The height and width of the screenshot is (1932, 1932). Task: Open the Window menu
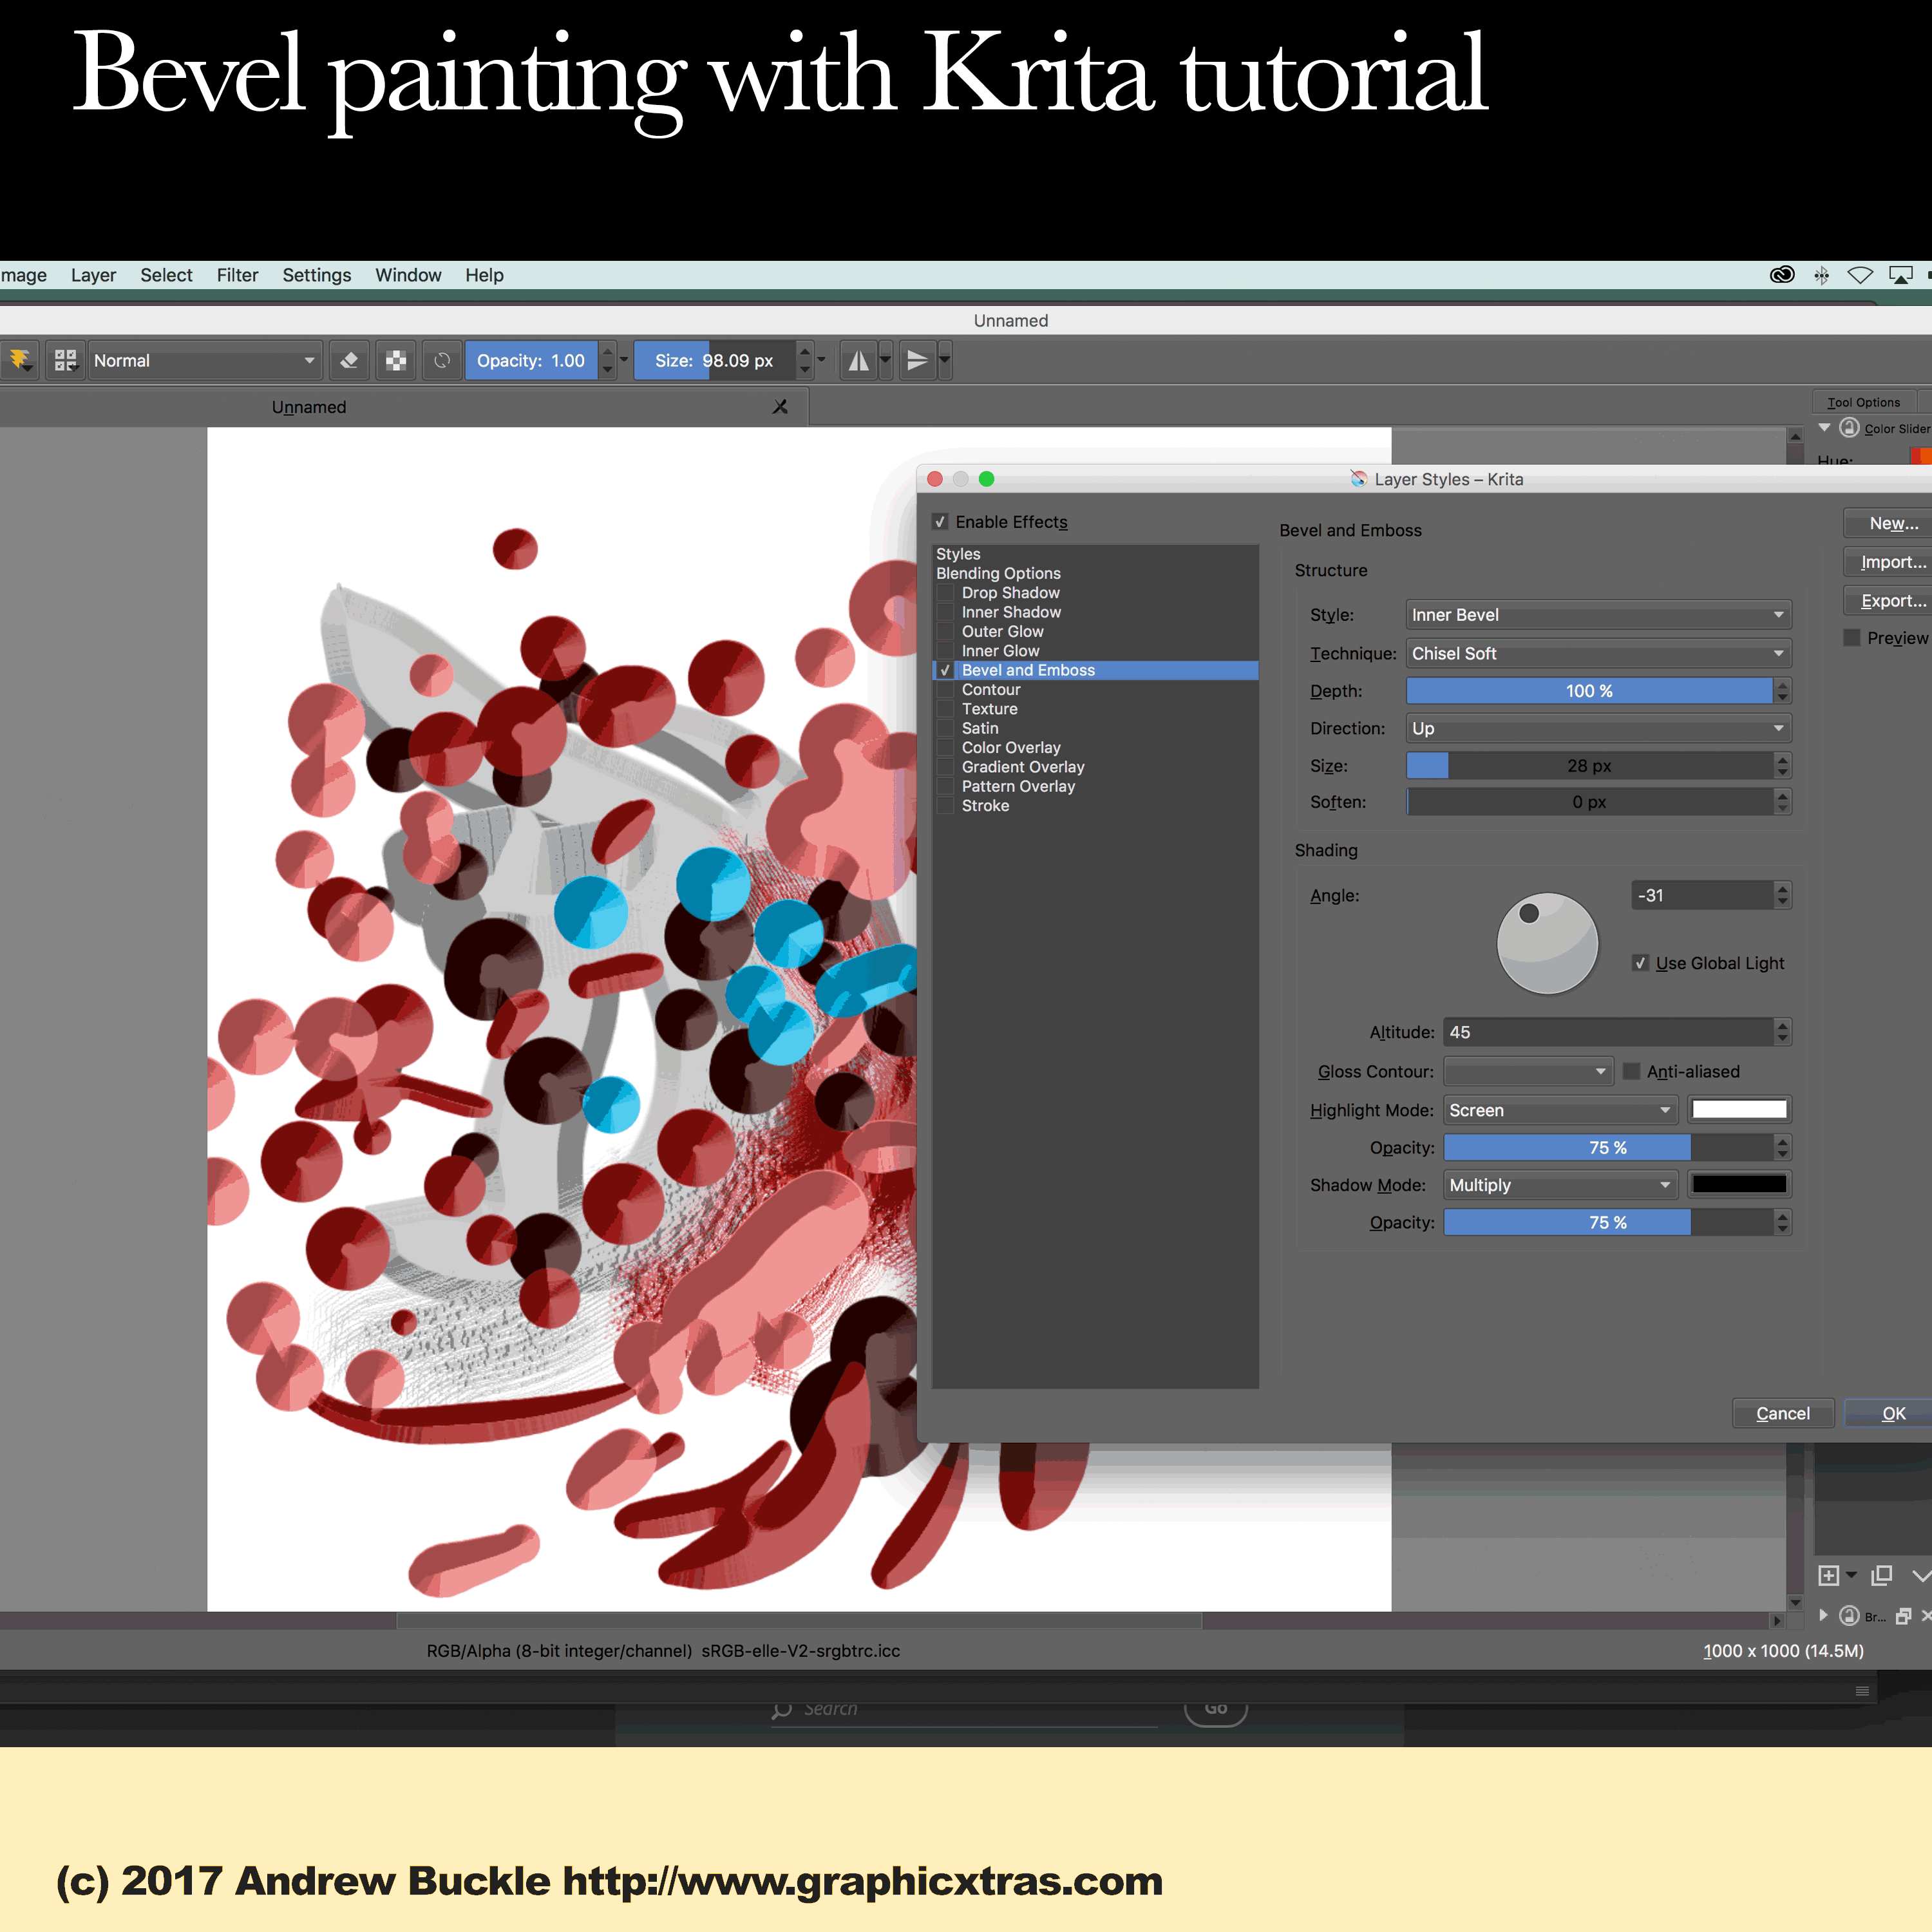coord(408,275)
